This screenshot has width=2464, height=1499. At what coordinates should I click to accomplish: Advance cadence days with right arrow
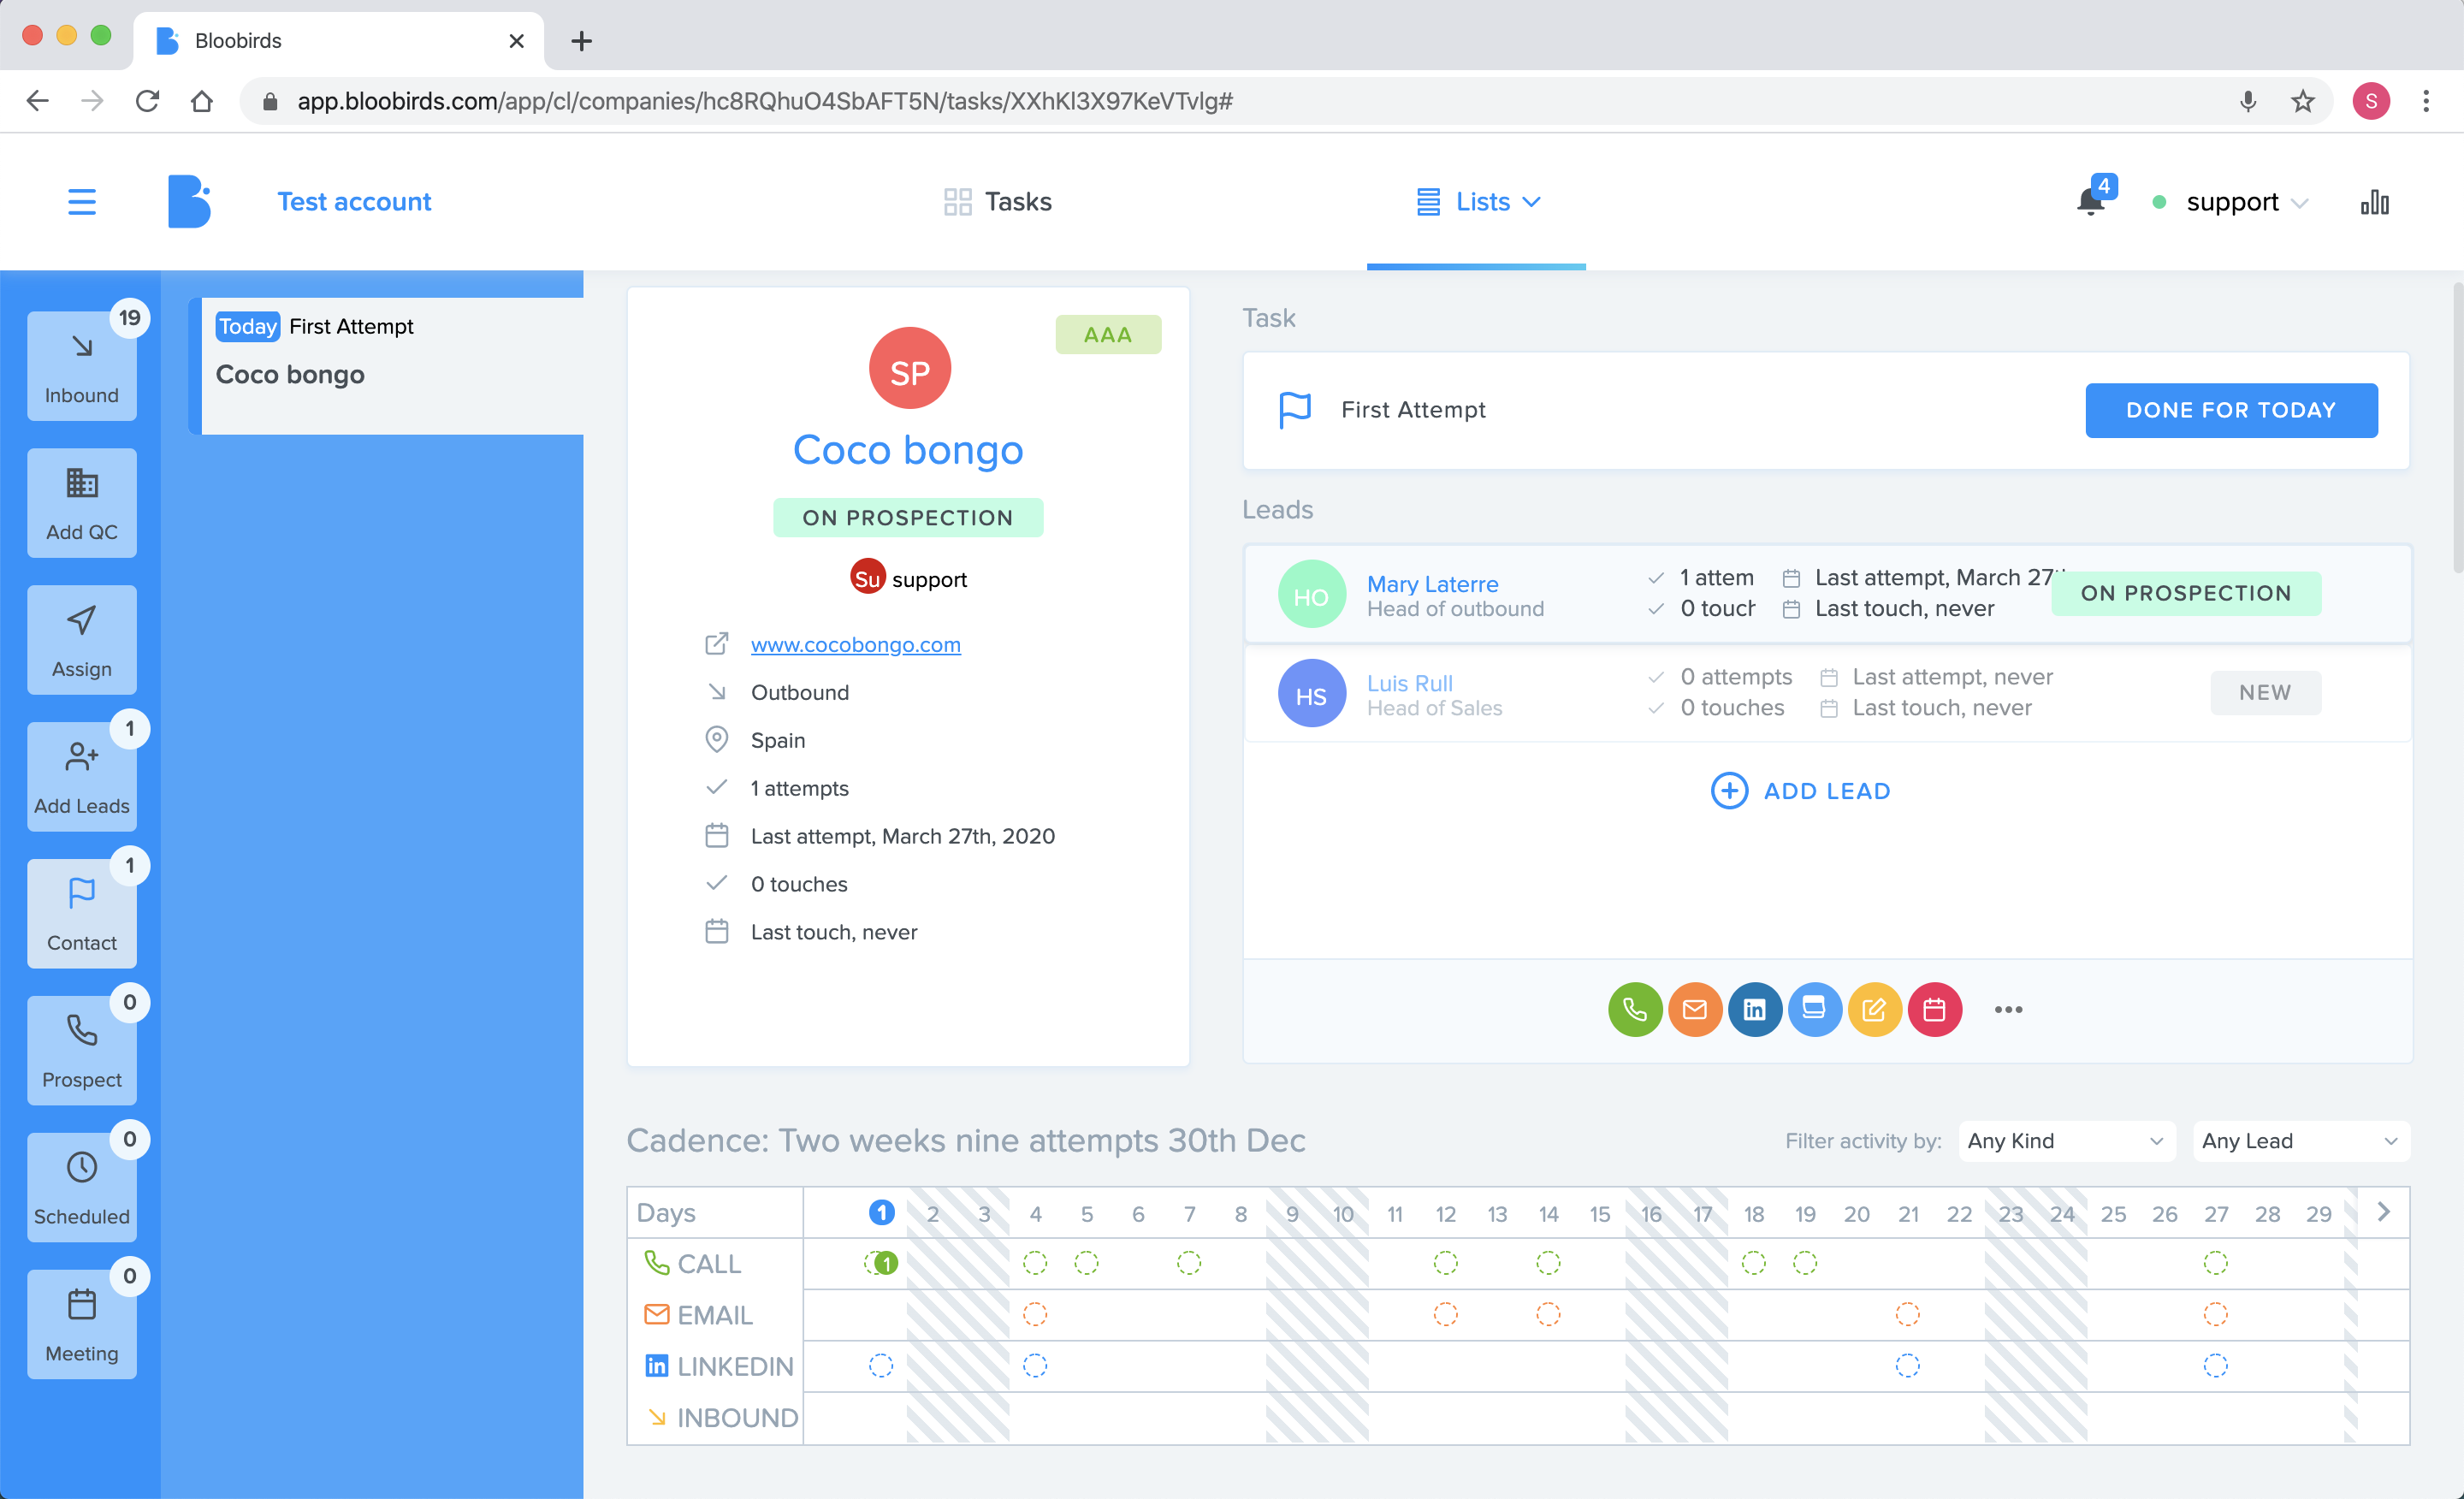point(2383,1211)
